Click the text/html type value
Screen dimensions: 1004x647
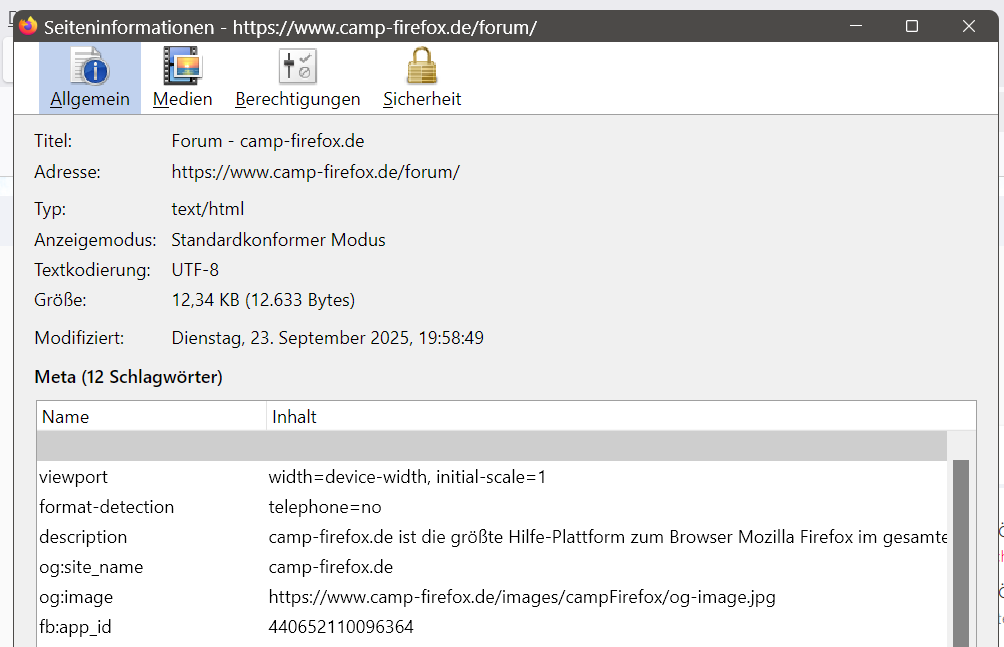coord(208,210)
